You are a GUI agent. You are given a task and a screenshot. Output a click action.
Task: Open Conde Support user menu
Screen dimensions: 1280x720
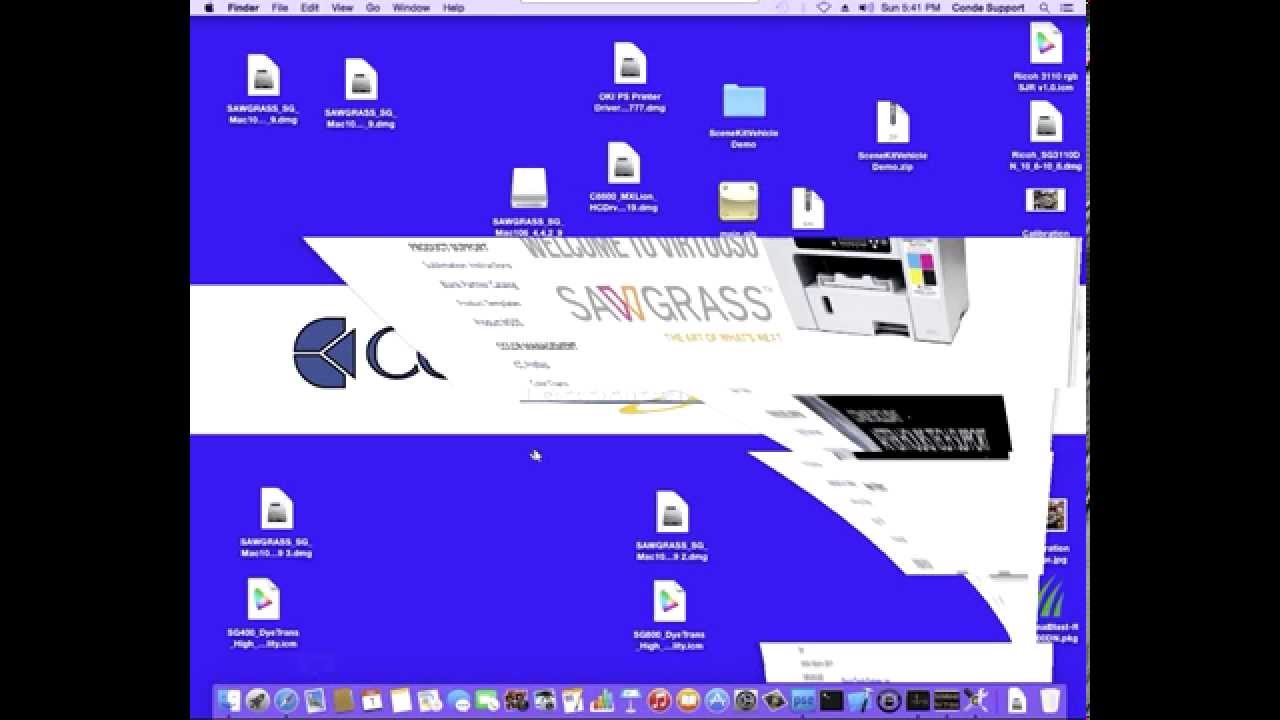tap(990, 7)
